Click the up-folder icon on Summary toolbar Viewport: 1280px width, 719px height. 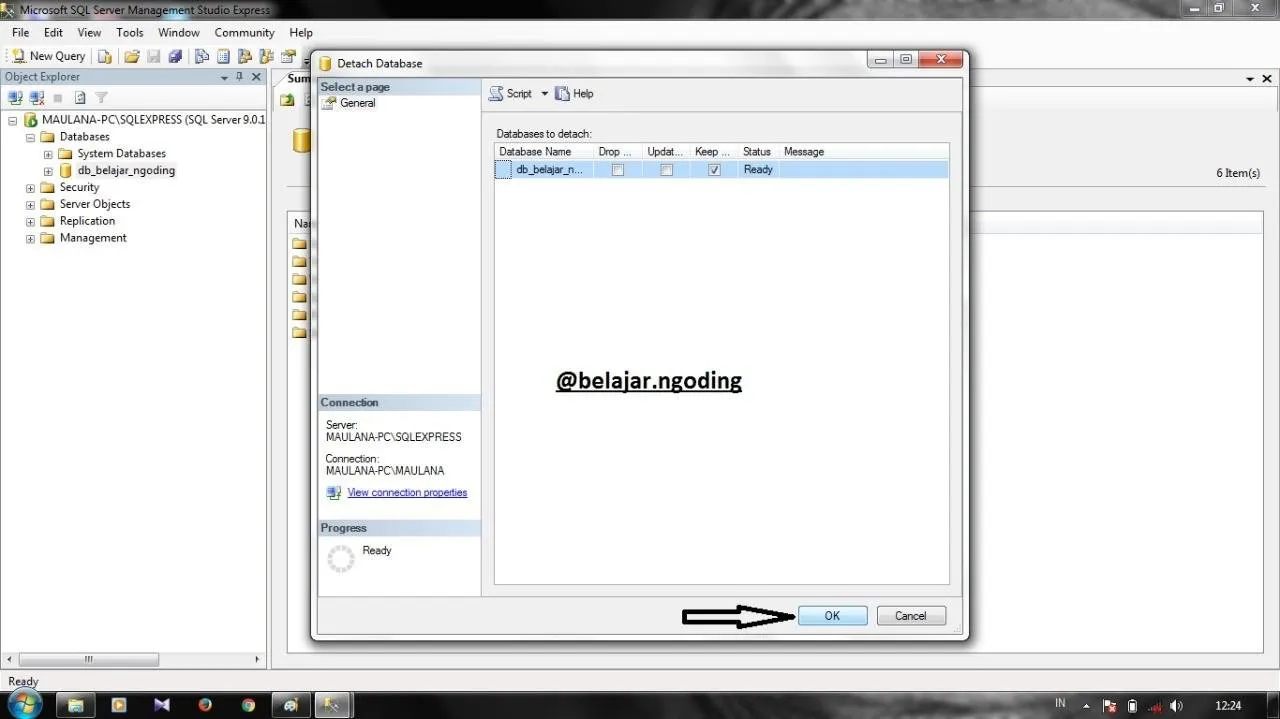point(288,99)
